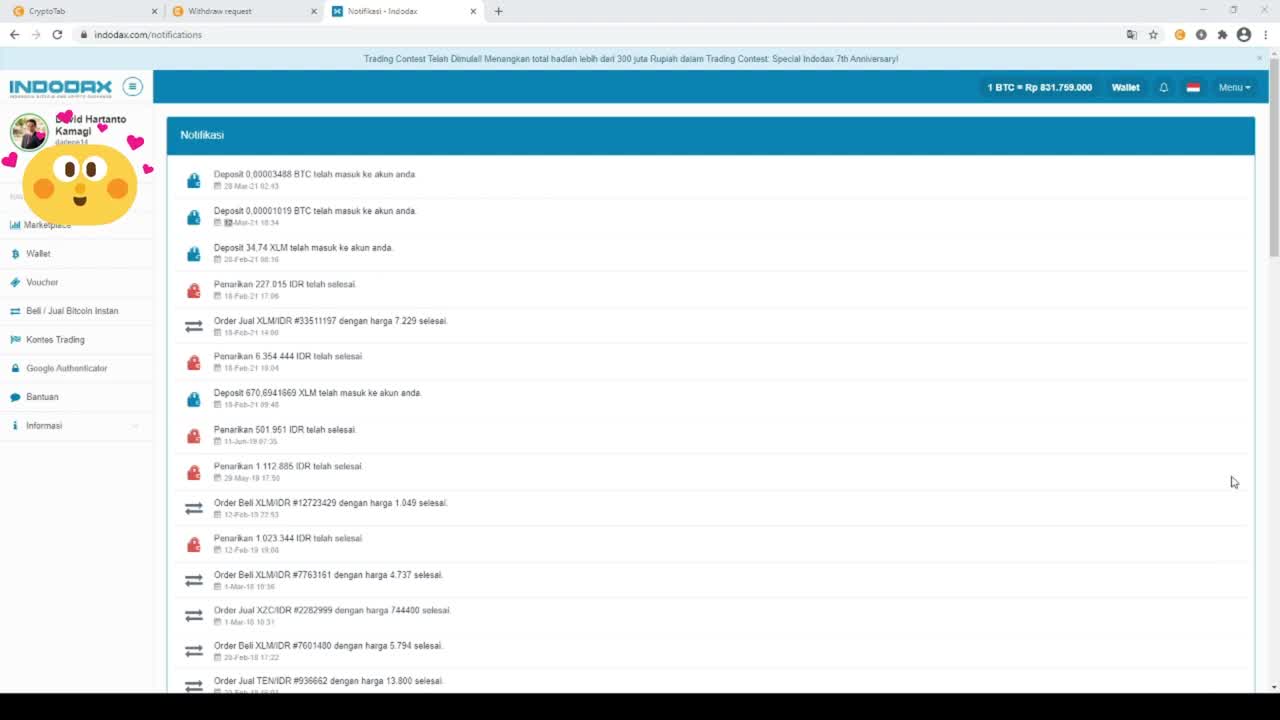Click the Google Translate icon in address bar
Image resolution: width=1280 pixels, height=720 pixels.
point(1132,34)
